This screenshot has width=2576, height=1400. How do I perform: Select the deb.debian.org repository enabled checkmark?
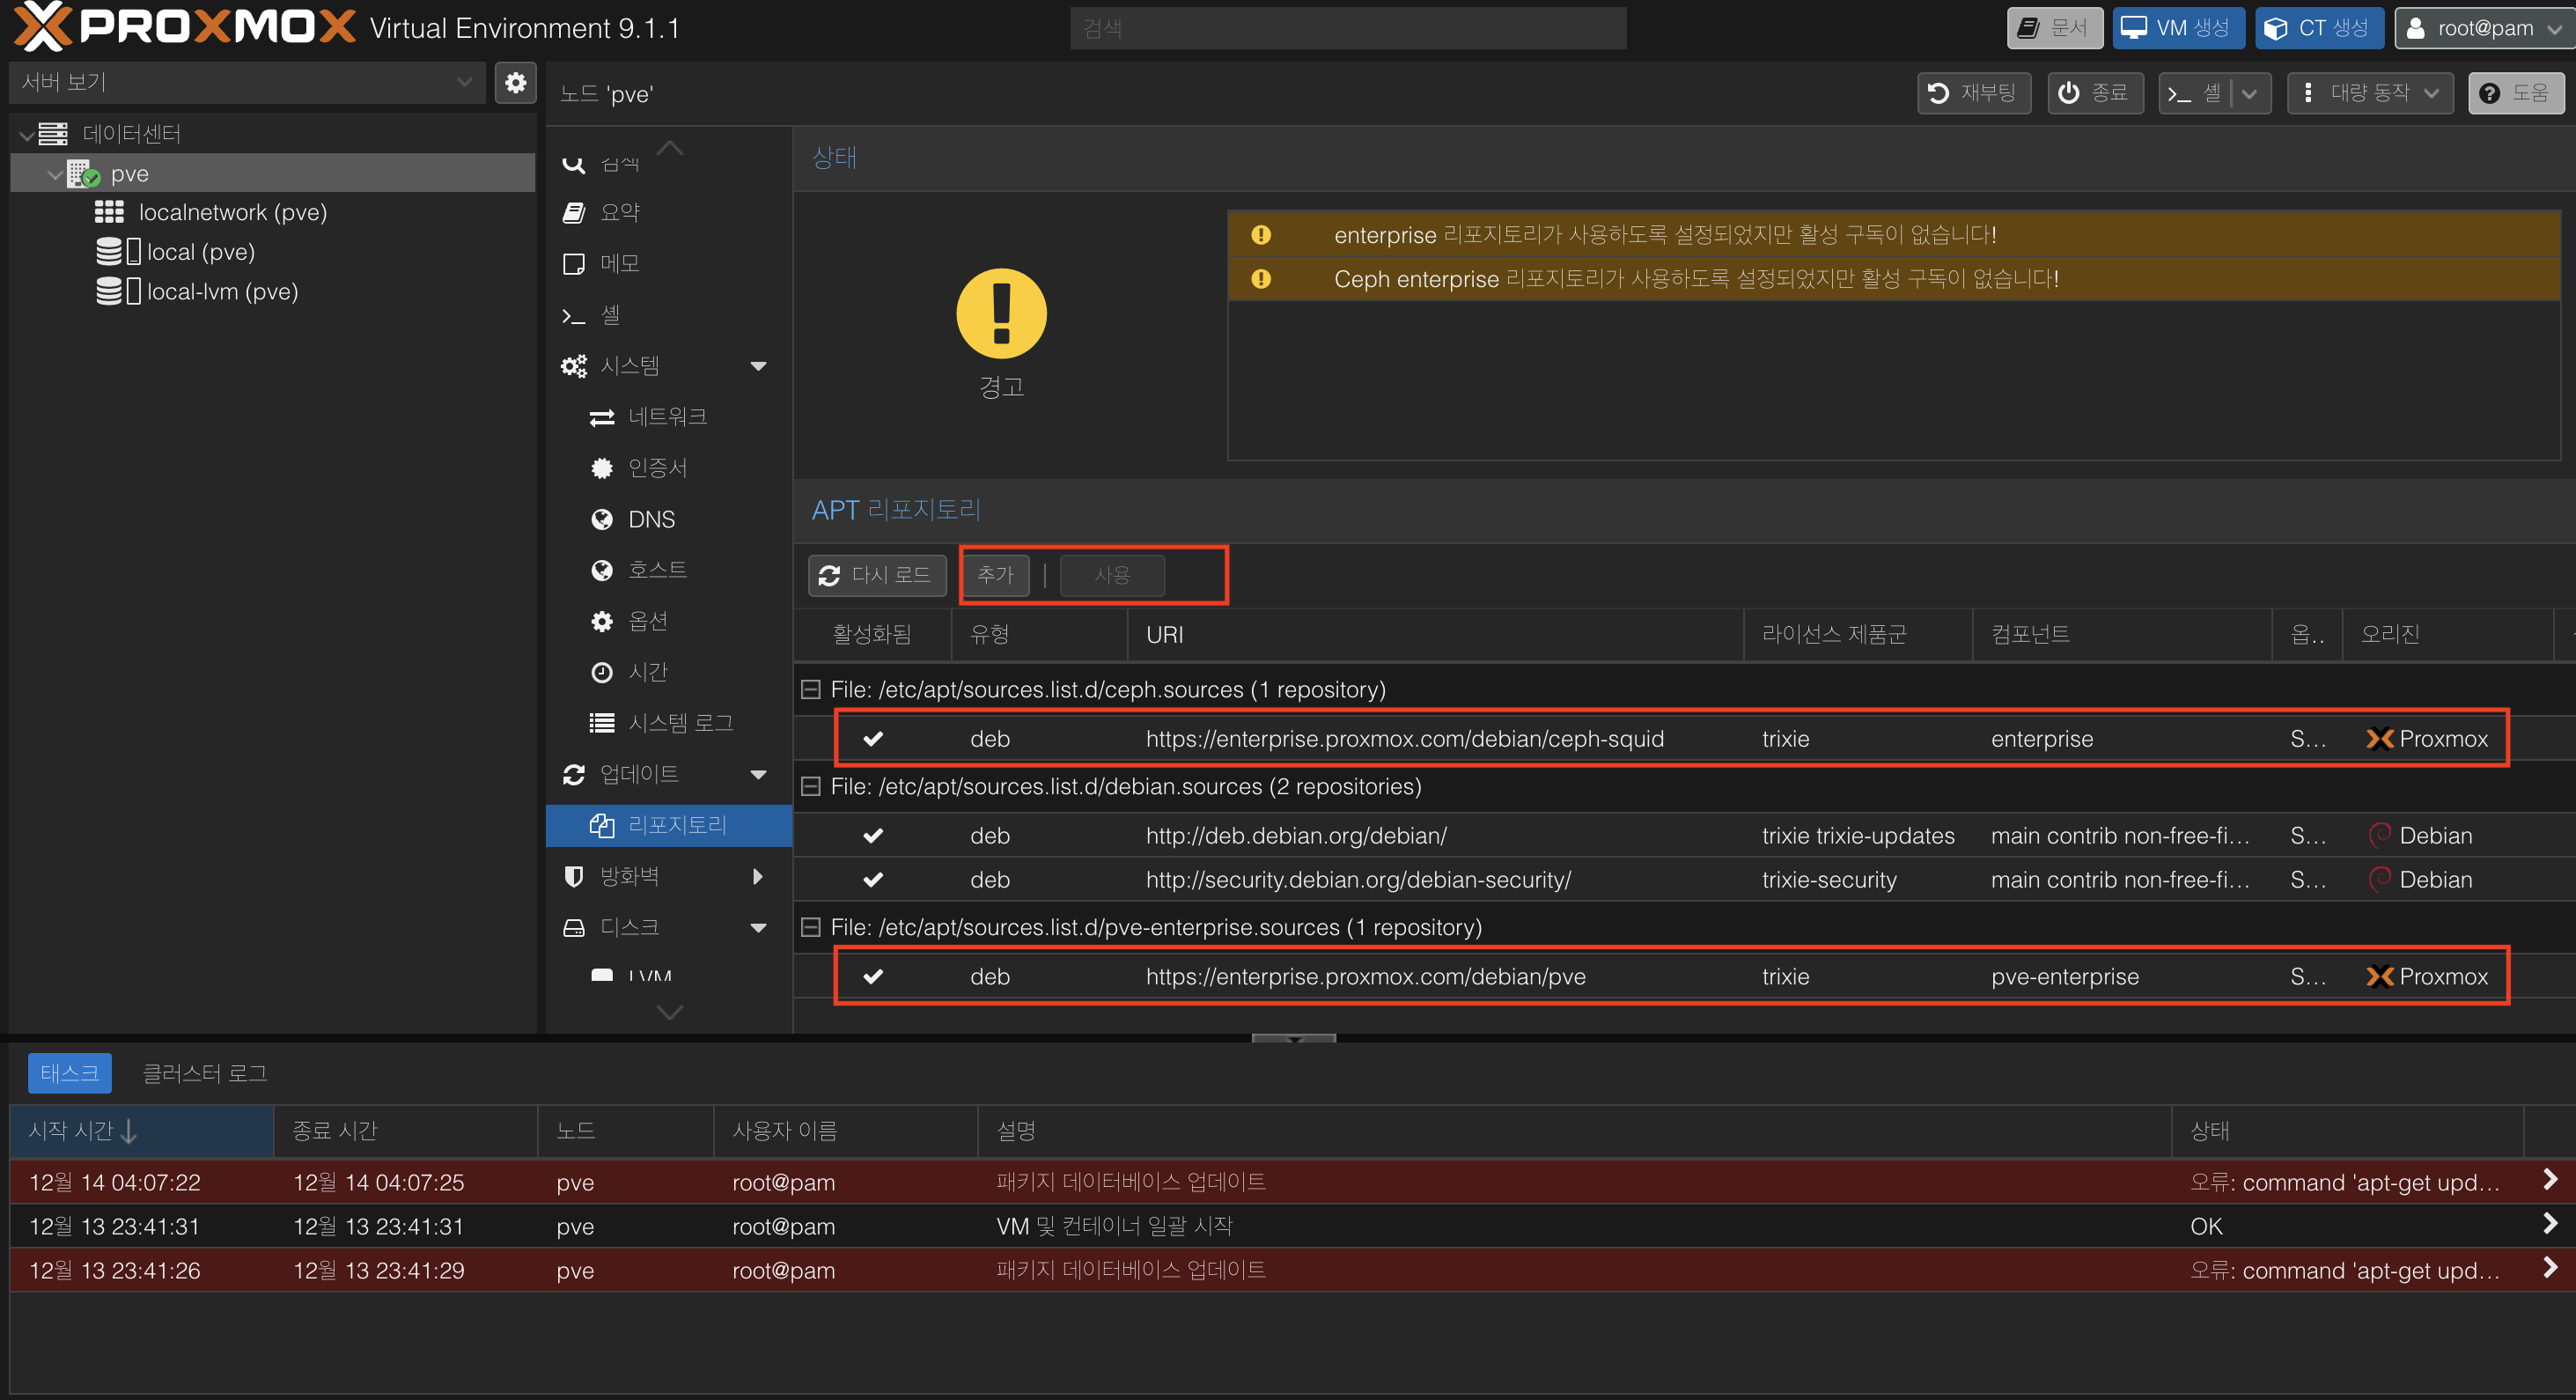tap(873, 835)
